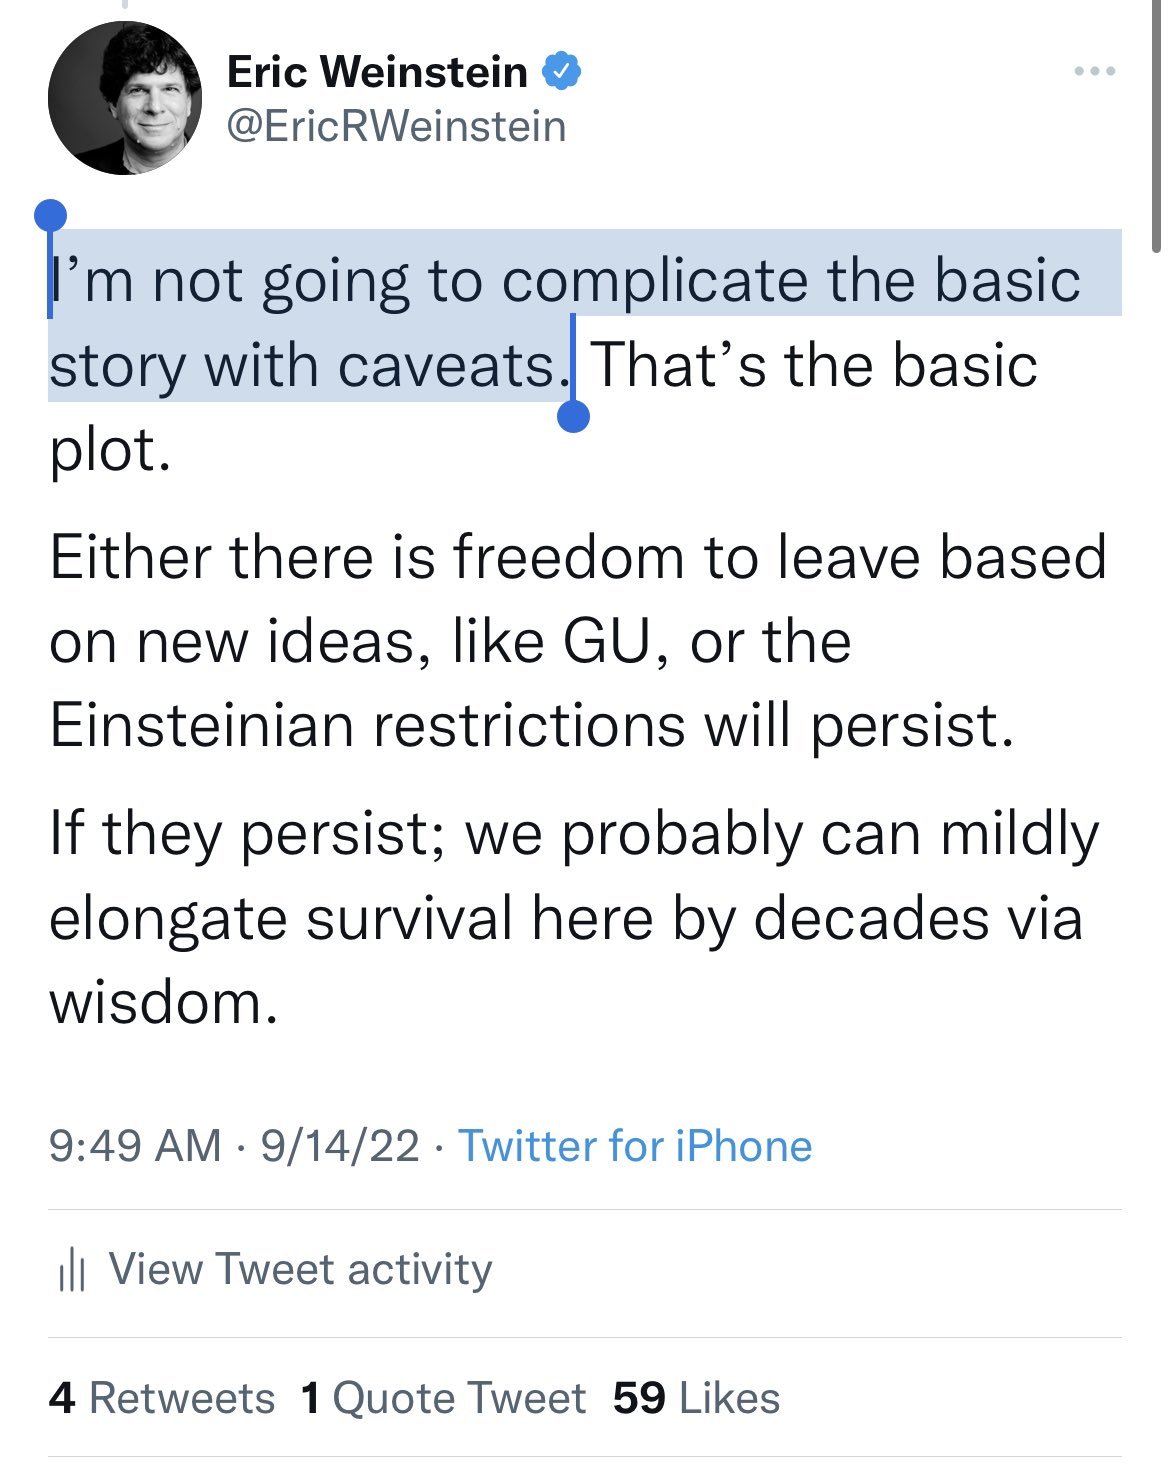Click the highlighted "complicate the basic" text

pyautogui.click(x=790, y=280)
